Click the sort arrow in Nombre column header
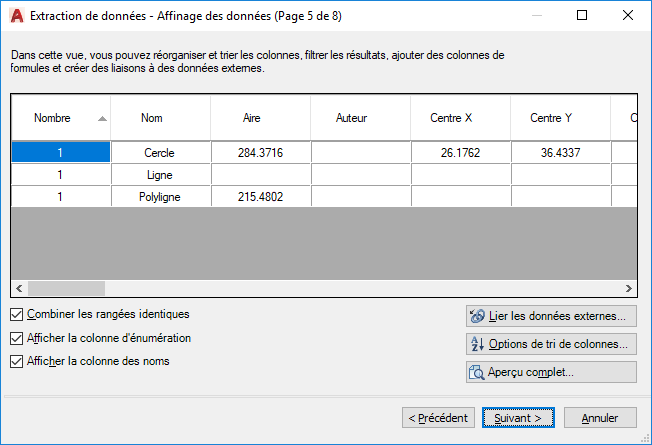Viewport: 652px width, 445px height. (102, 119)
